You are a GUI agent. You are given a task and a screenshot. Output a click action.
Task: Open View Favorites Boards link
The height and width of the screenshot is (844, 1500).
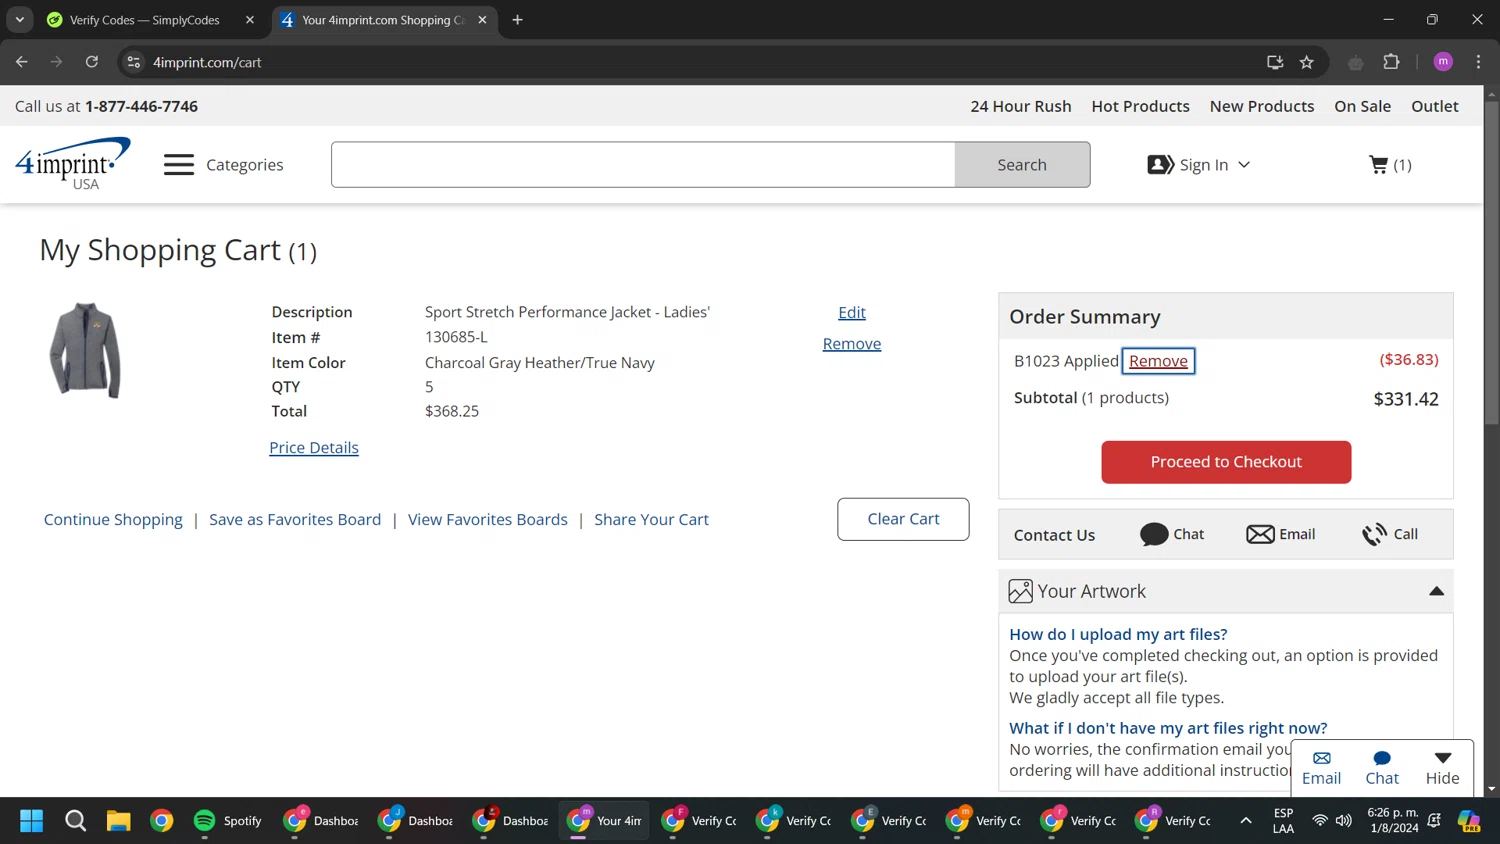(x=487, y=519)
